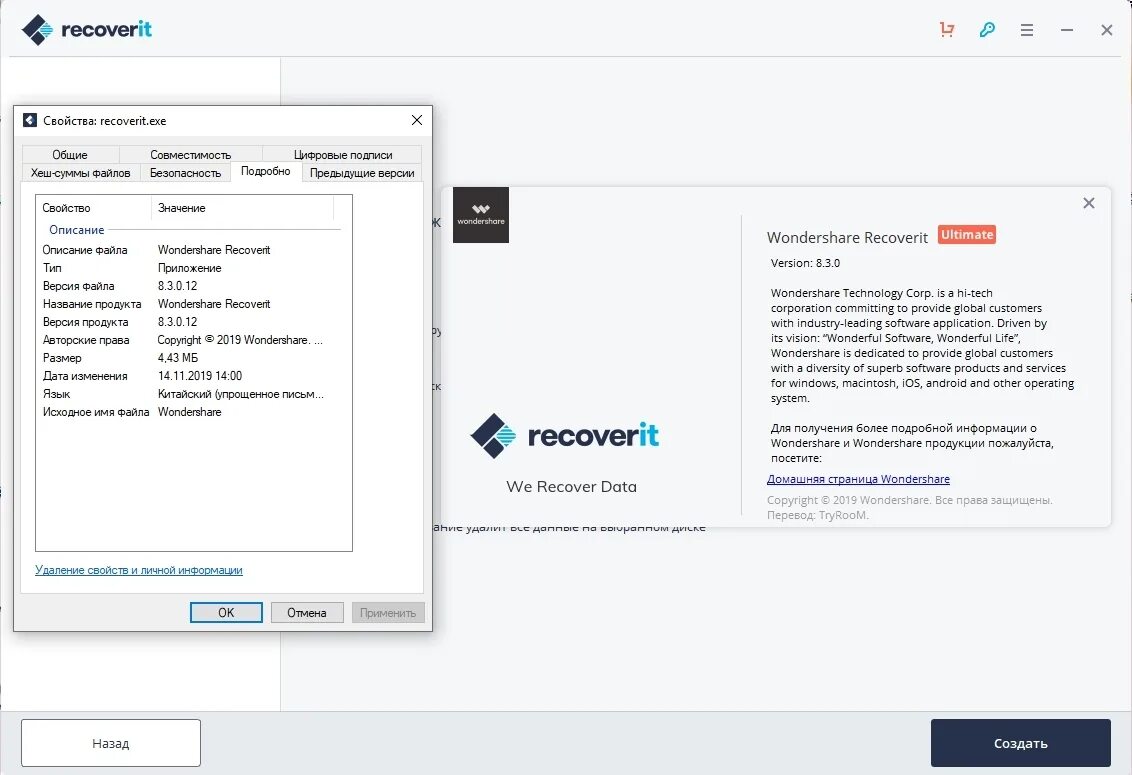Select the Авторские права row
This screenshot has height=775, width=1132.
coord(189,340)
